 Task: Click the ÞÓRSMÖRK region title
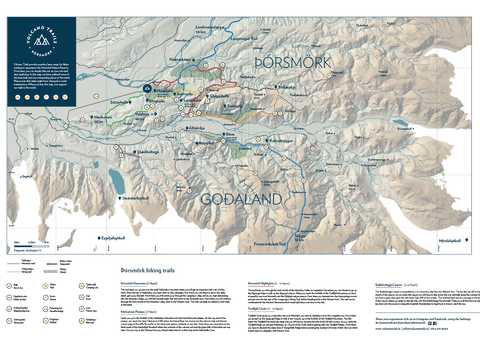[x=293, y=63]
